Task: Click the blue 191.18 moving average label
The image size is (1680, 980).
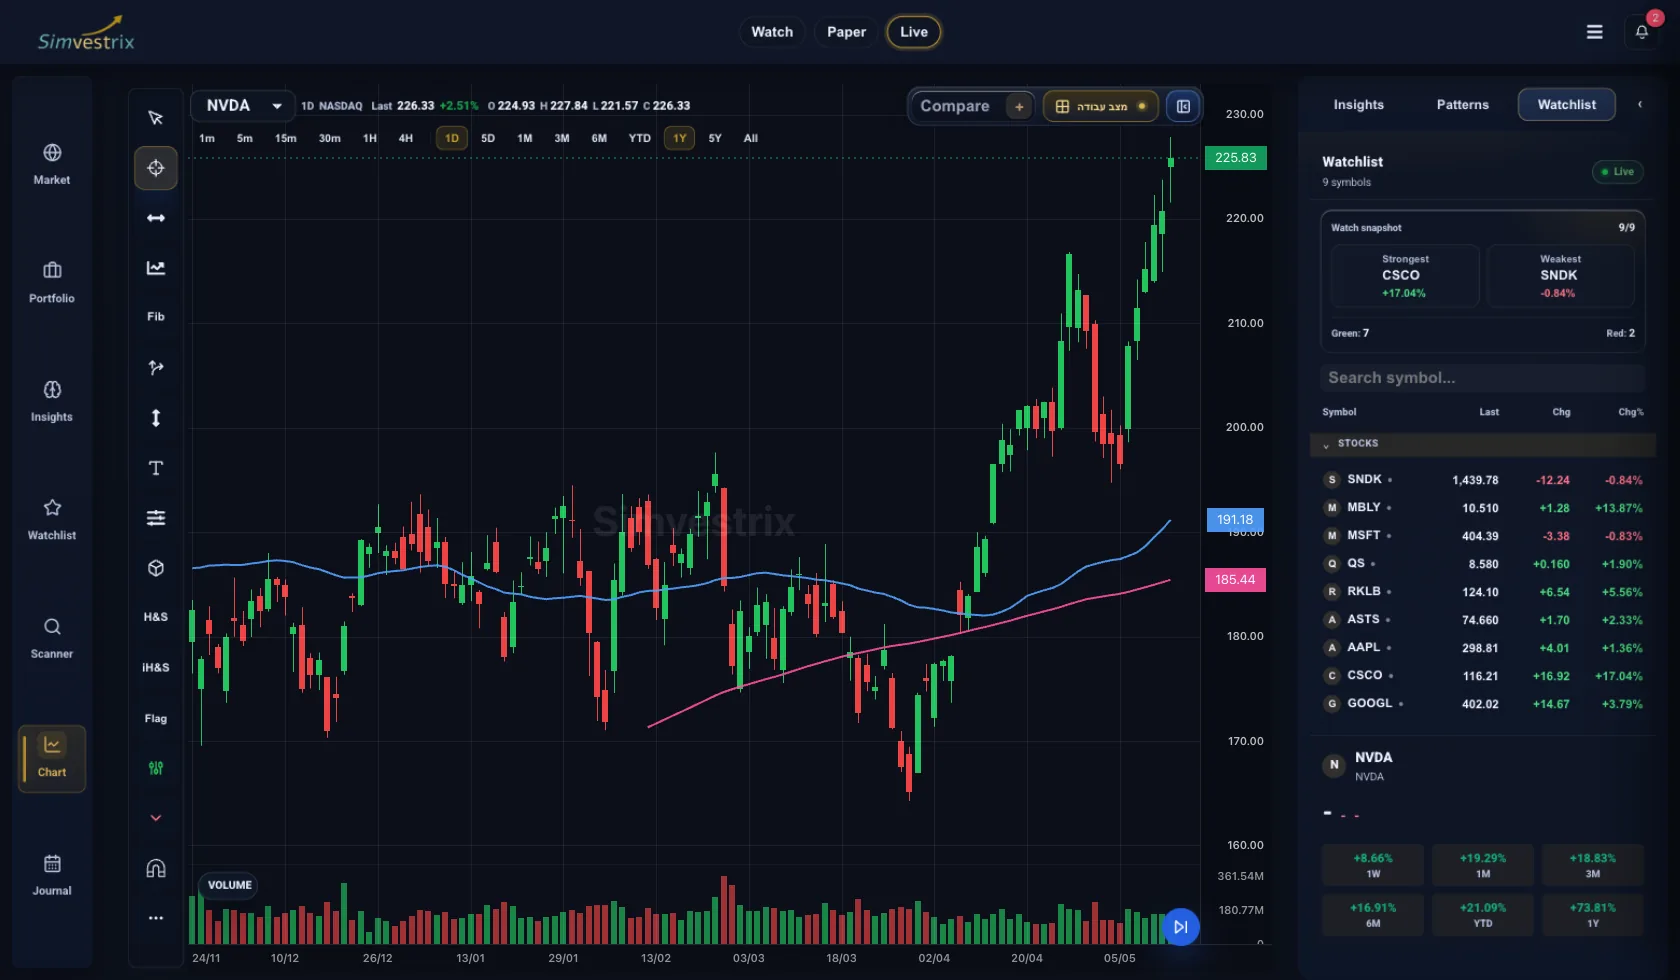Action: pos(1235,520)
